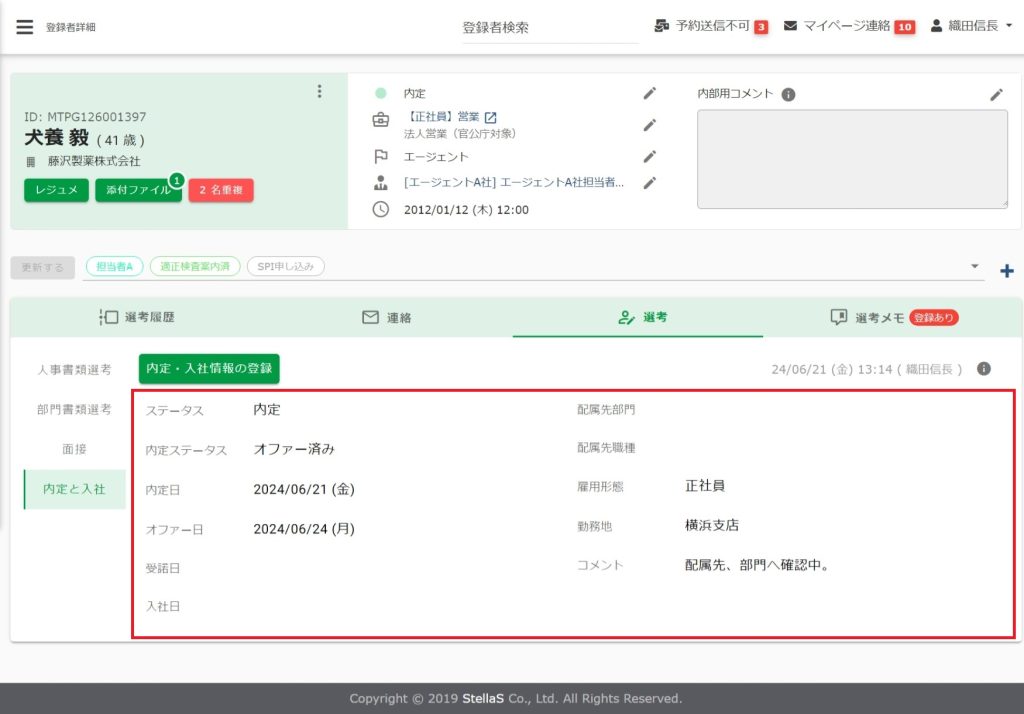Open the hamburger menu icon

[x=24, y=27]
